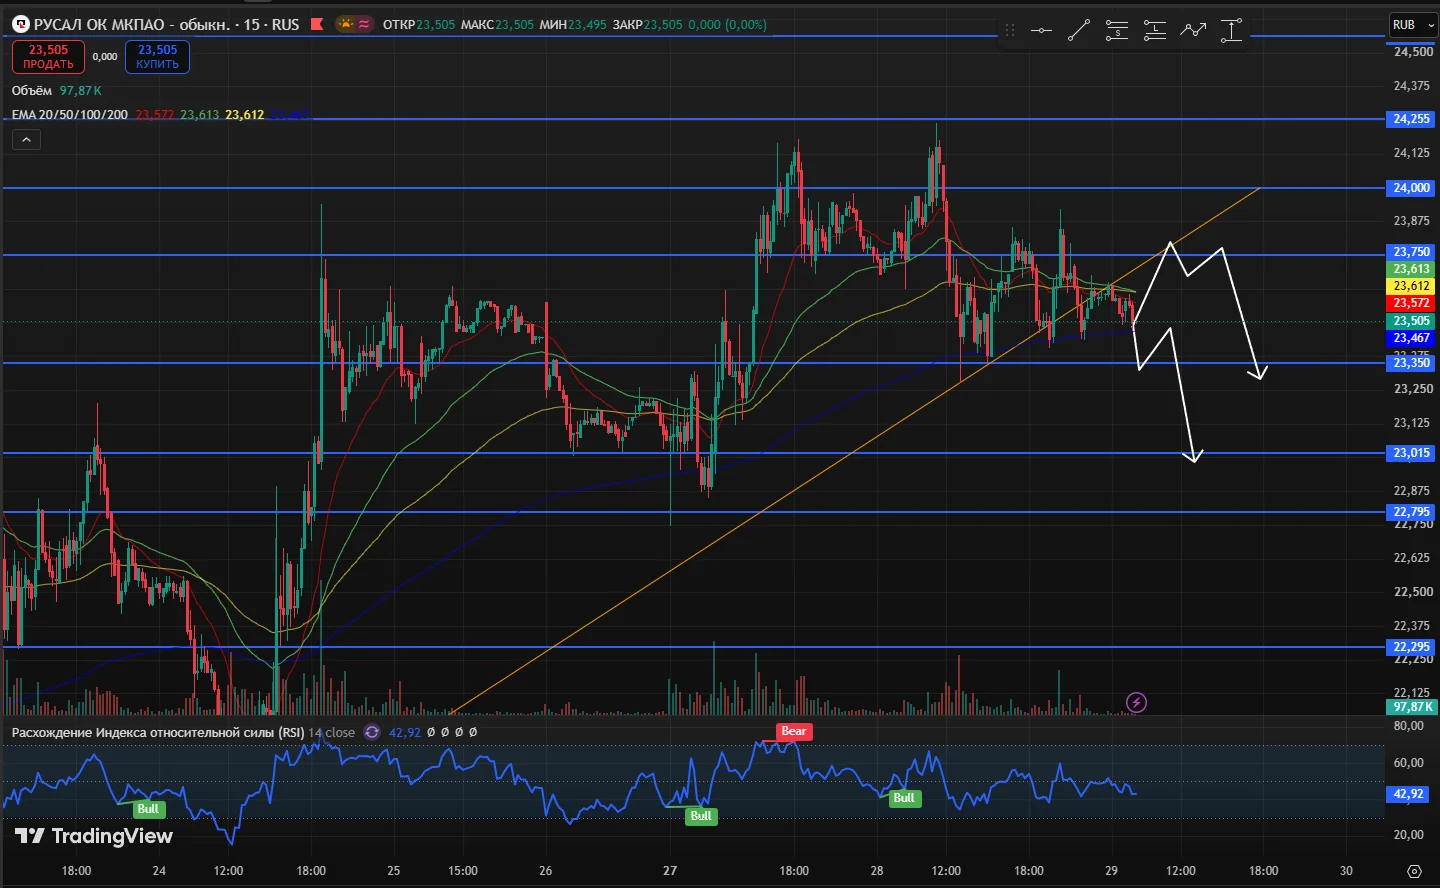Select the EMA 20/50/100/200 indicator legend
This screenshot has width=1440, height=888.
(x=70, y=115)
